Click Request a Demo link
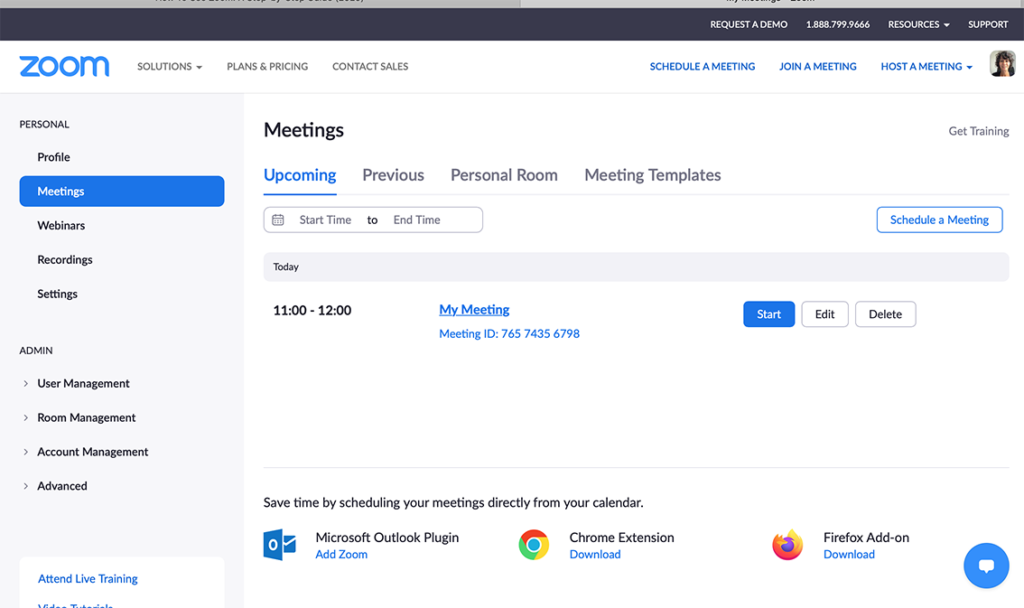 coord(748,24)
